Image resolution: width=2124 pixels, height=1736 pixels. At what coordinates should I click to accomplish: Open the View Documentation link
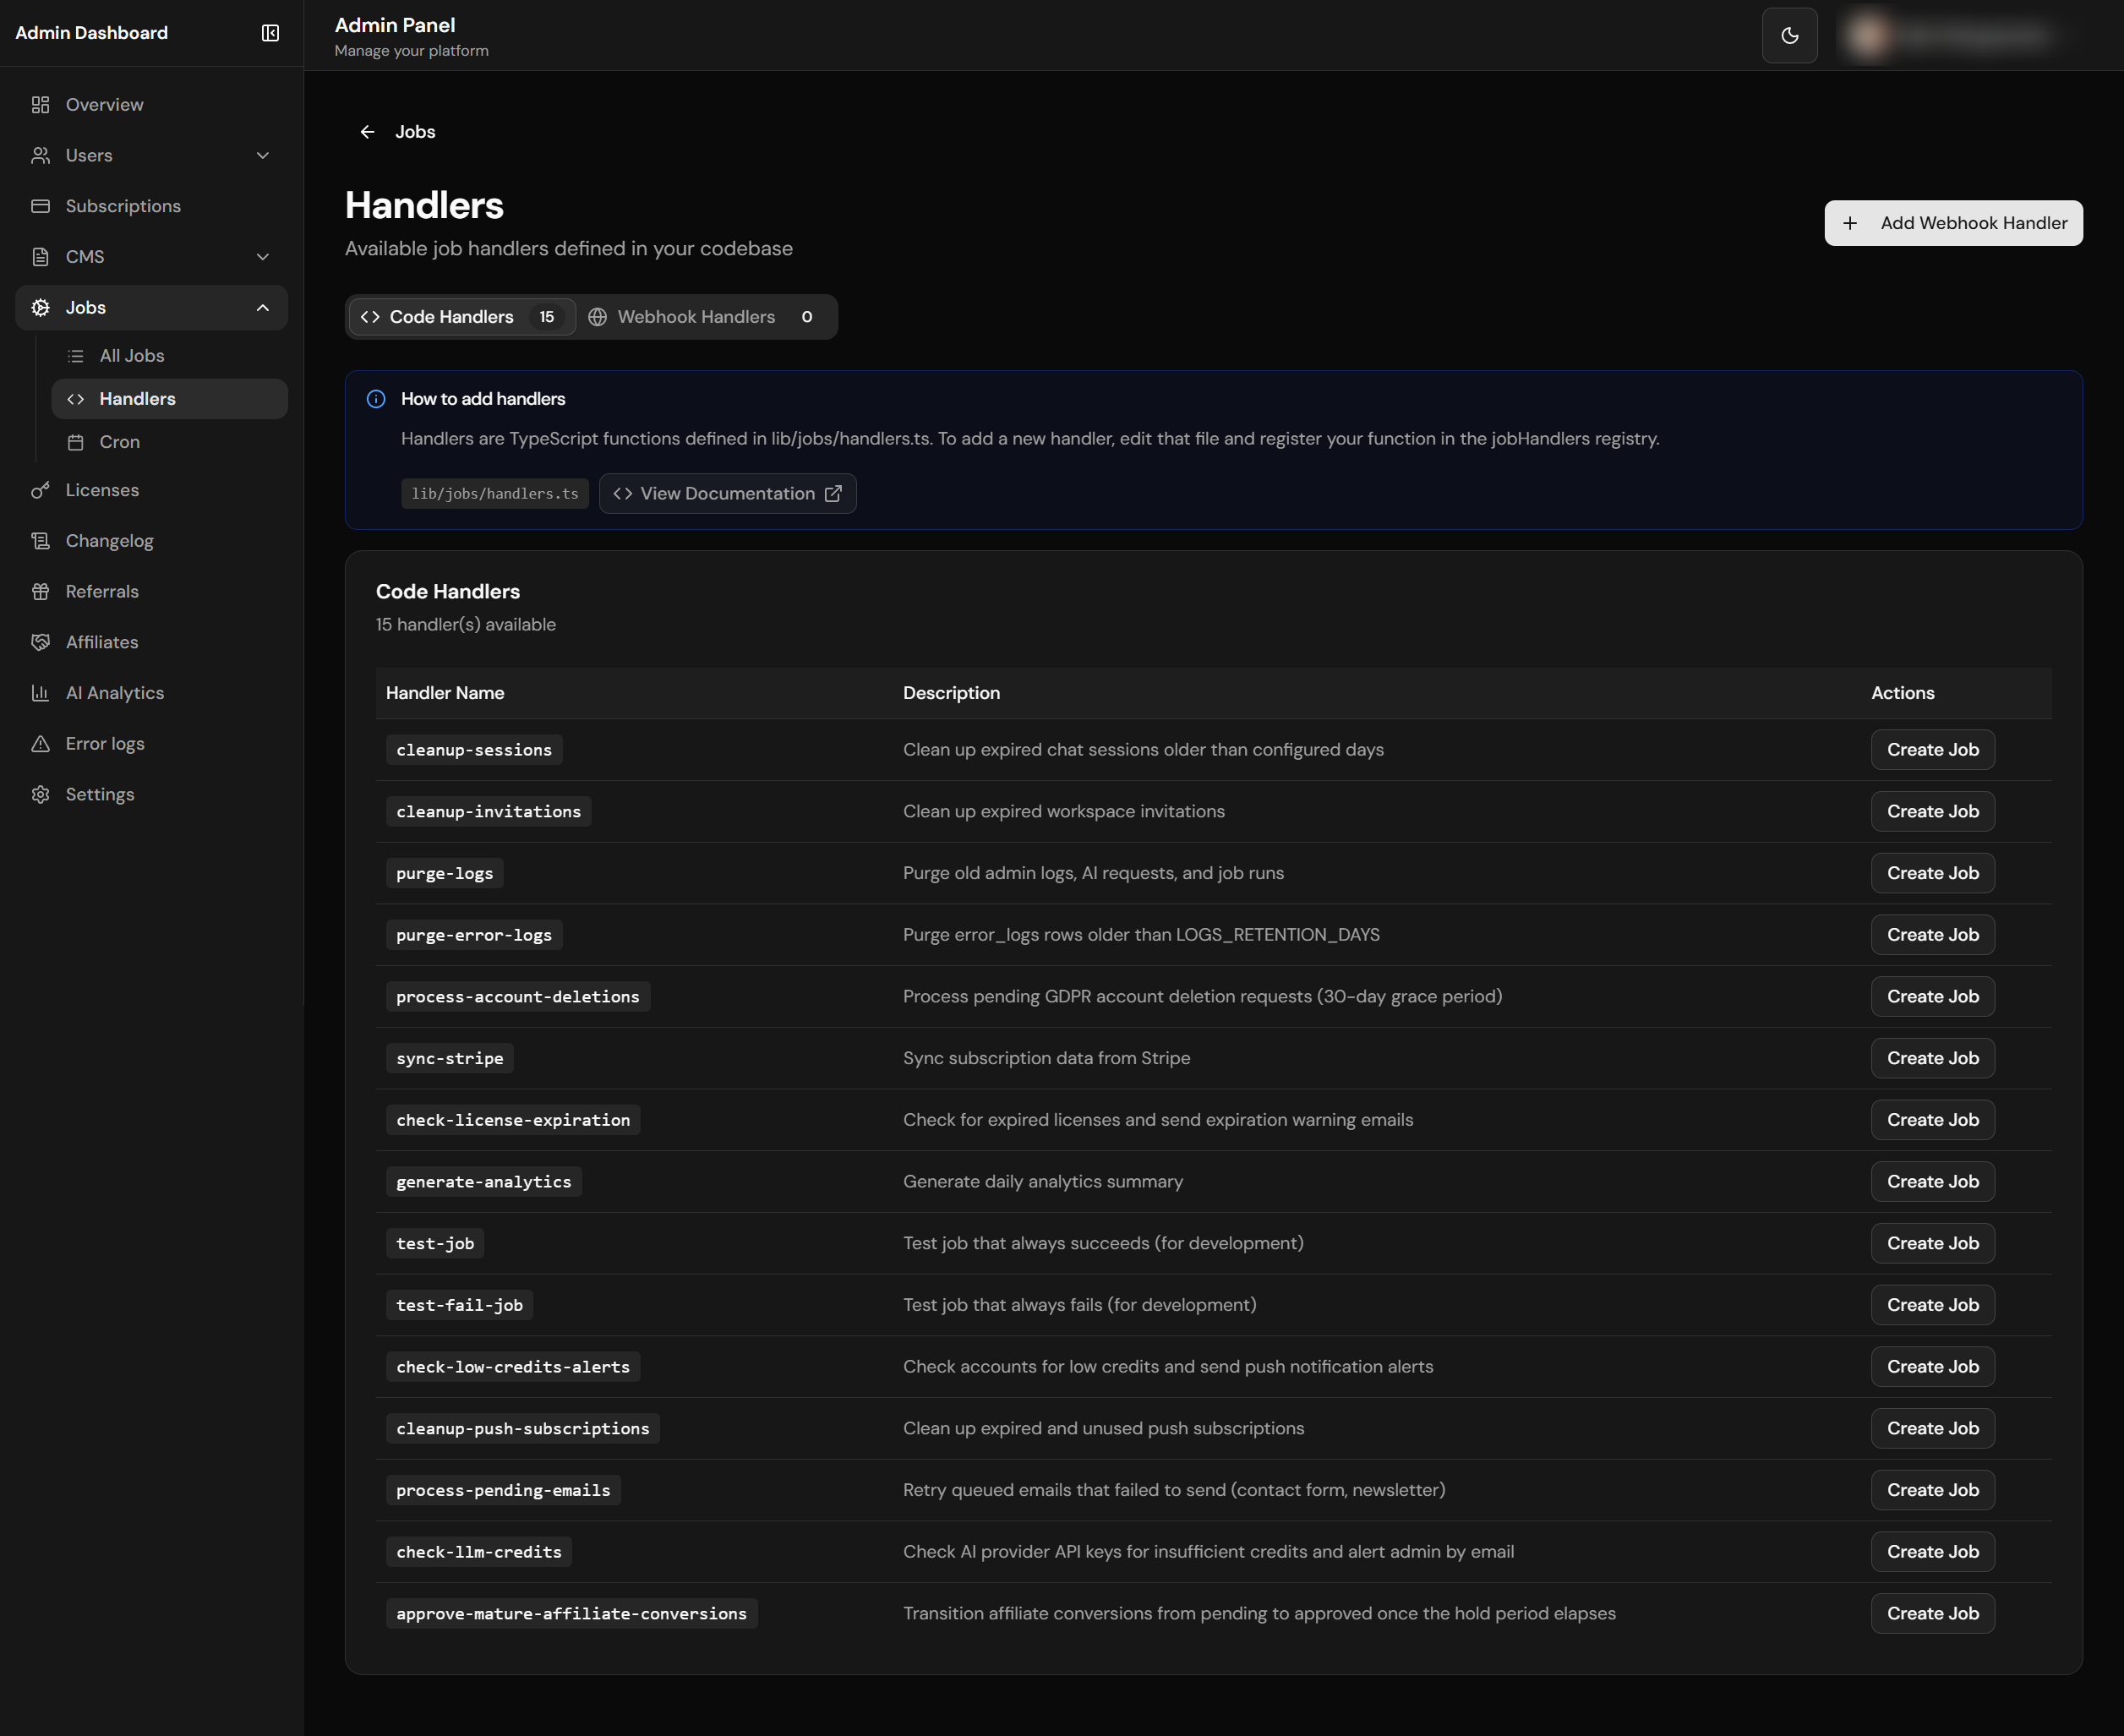727,494
